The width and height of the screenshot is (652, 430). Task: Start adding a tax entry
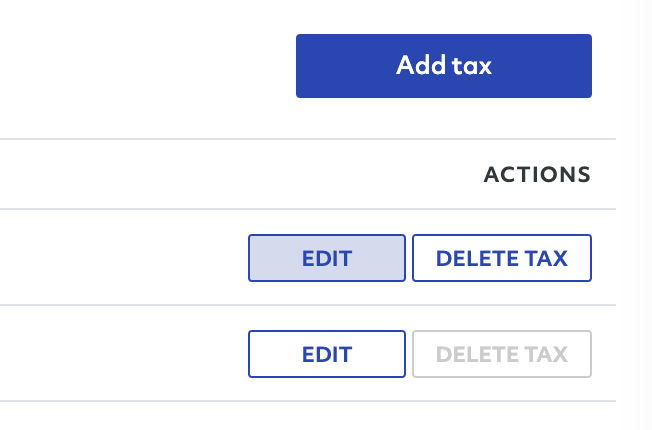[444, 66]
